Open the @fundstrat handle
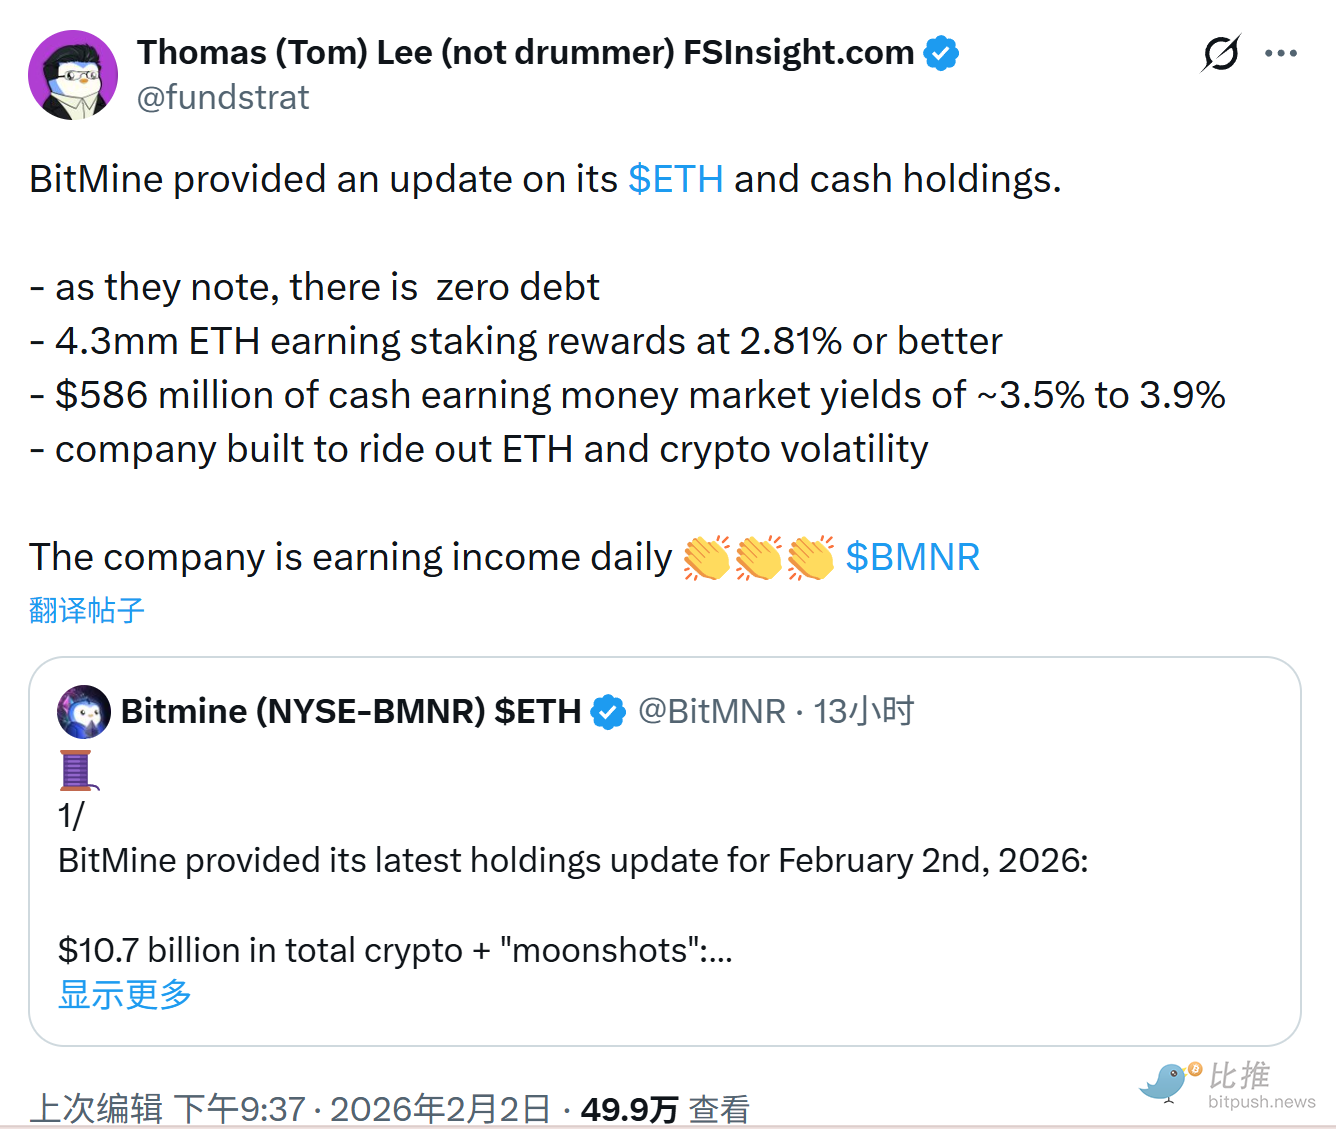This screenshot has height=1129, width=1336. click(x=223, y=98)
